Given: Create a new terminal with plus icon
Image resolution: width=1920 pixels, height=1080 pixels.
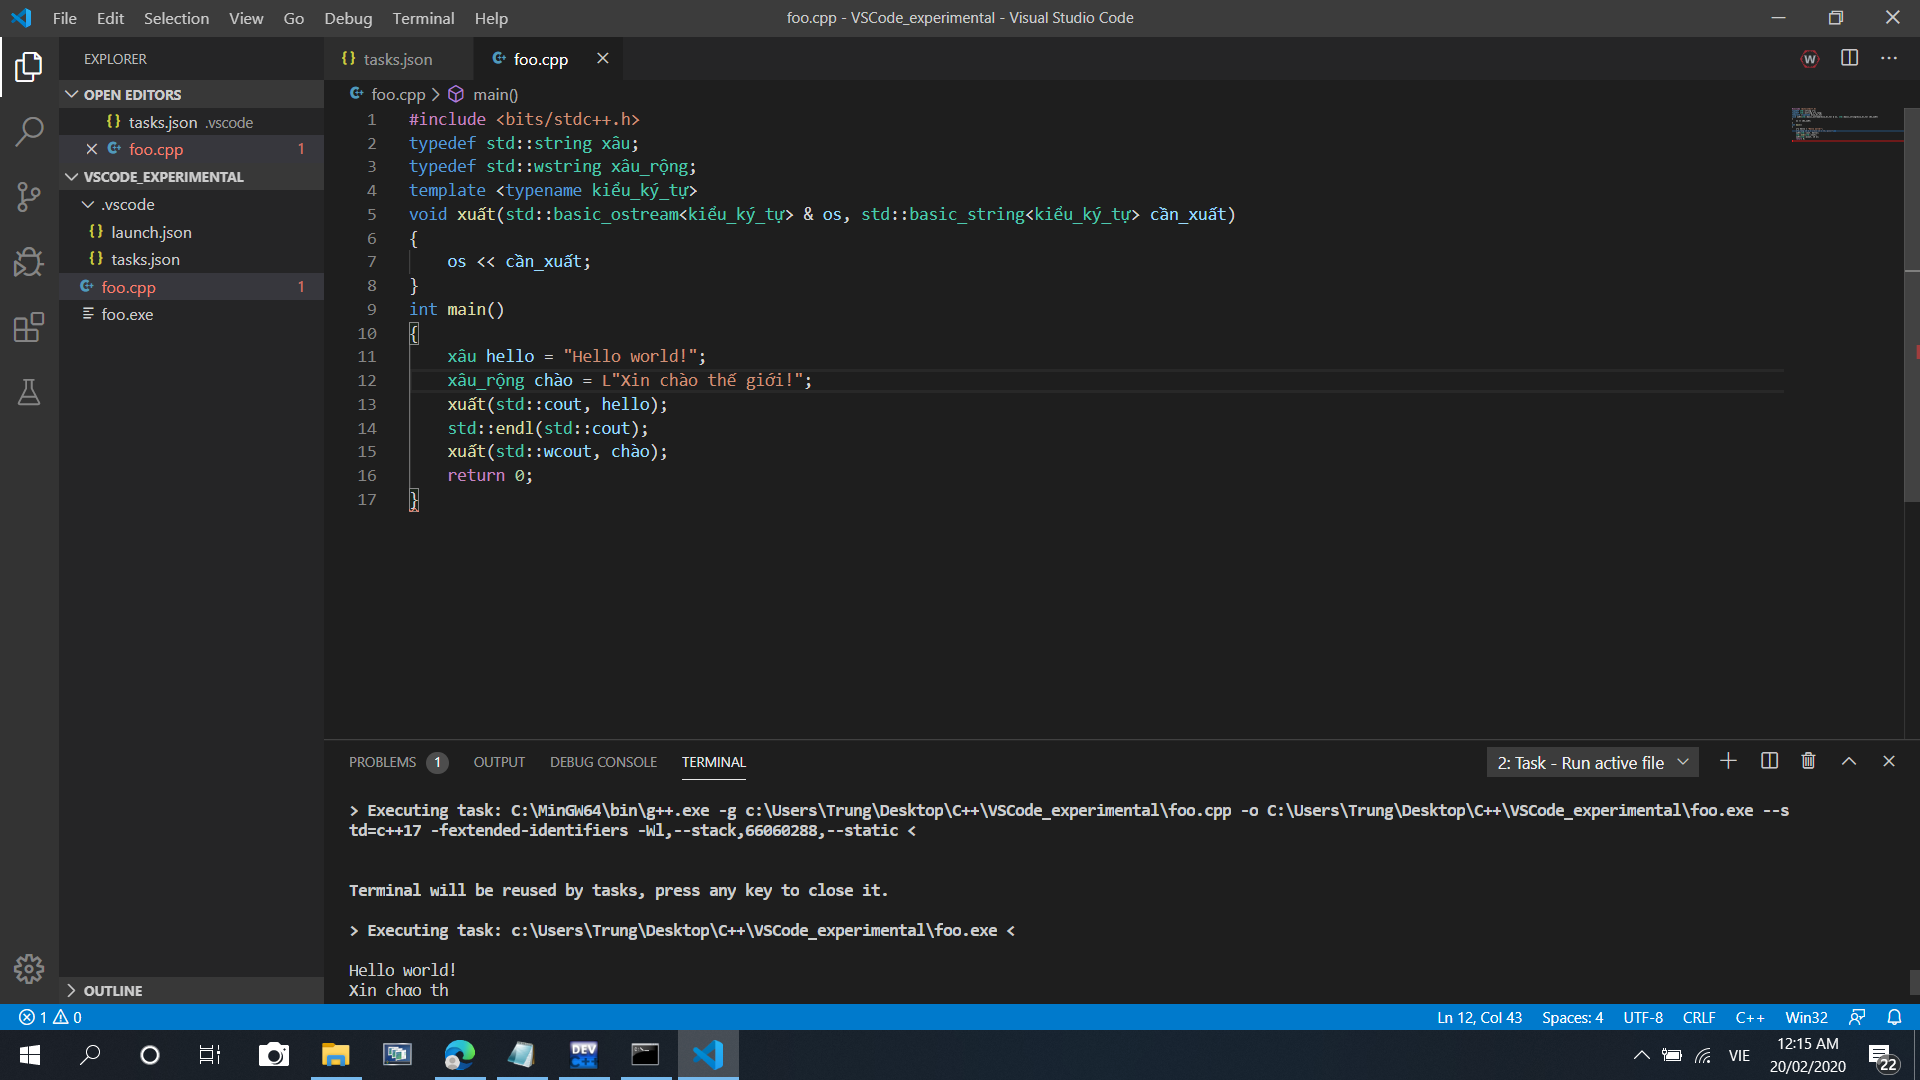Looking at the screenshot, I should point(1728,761).
